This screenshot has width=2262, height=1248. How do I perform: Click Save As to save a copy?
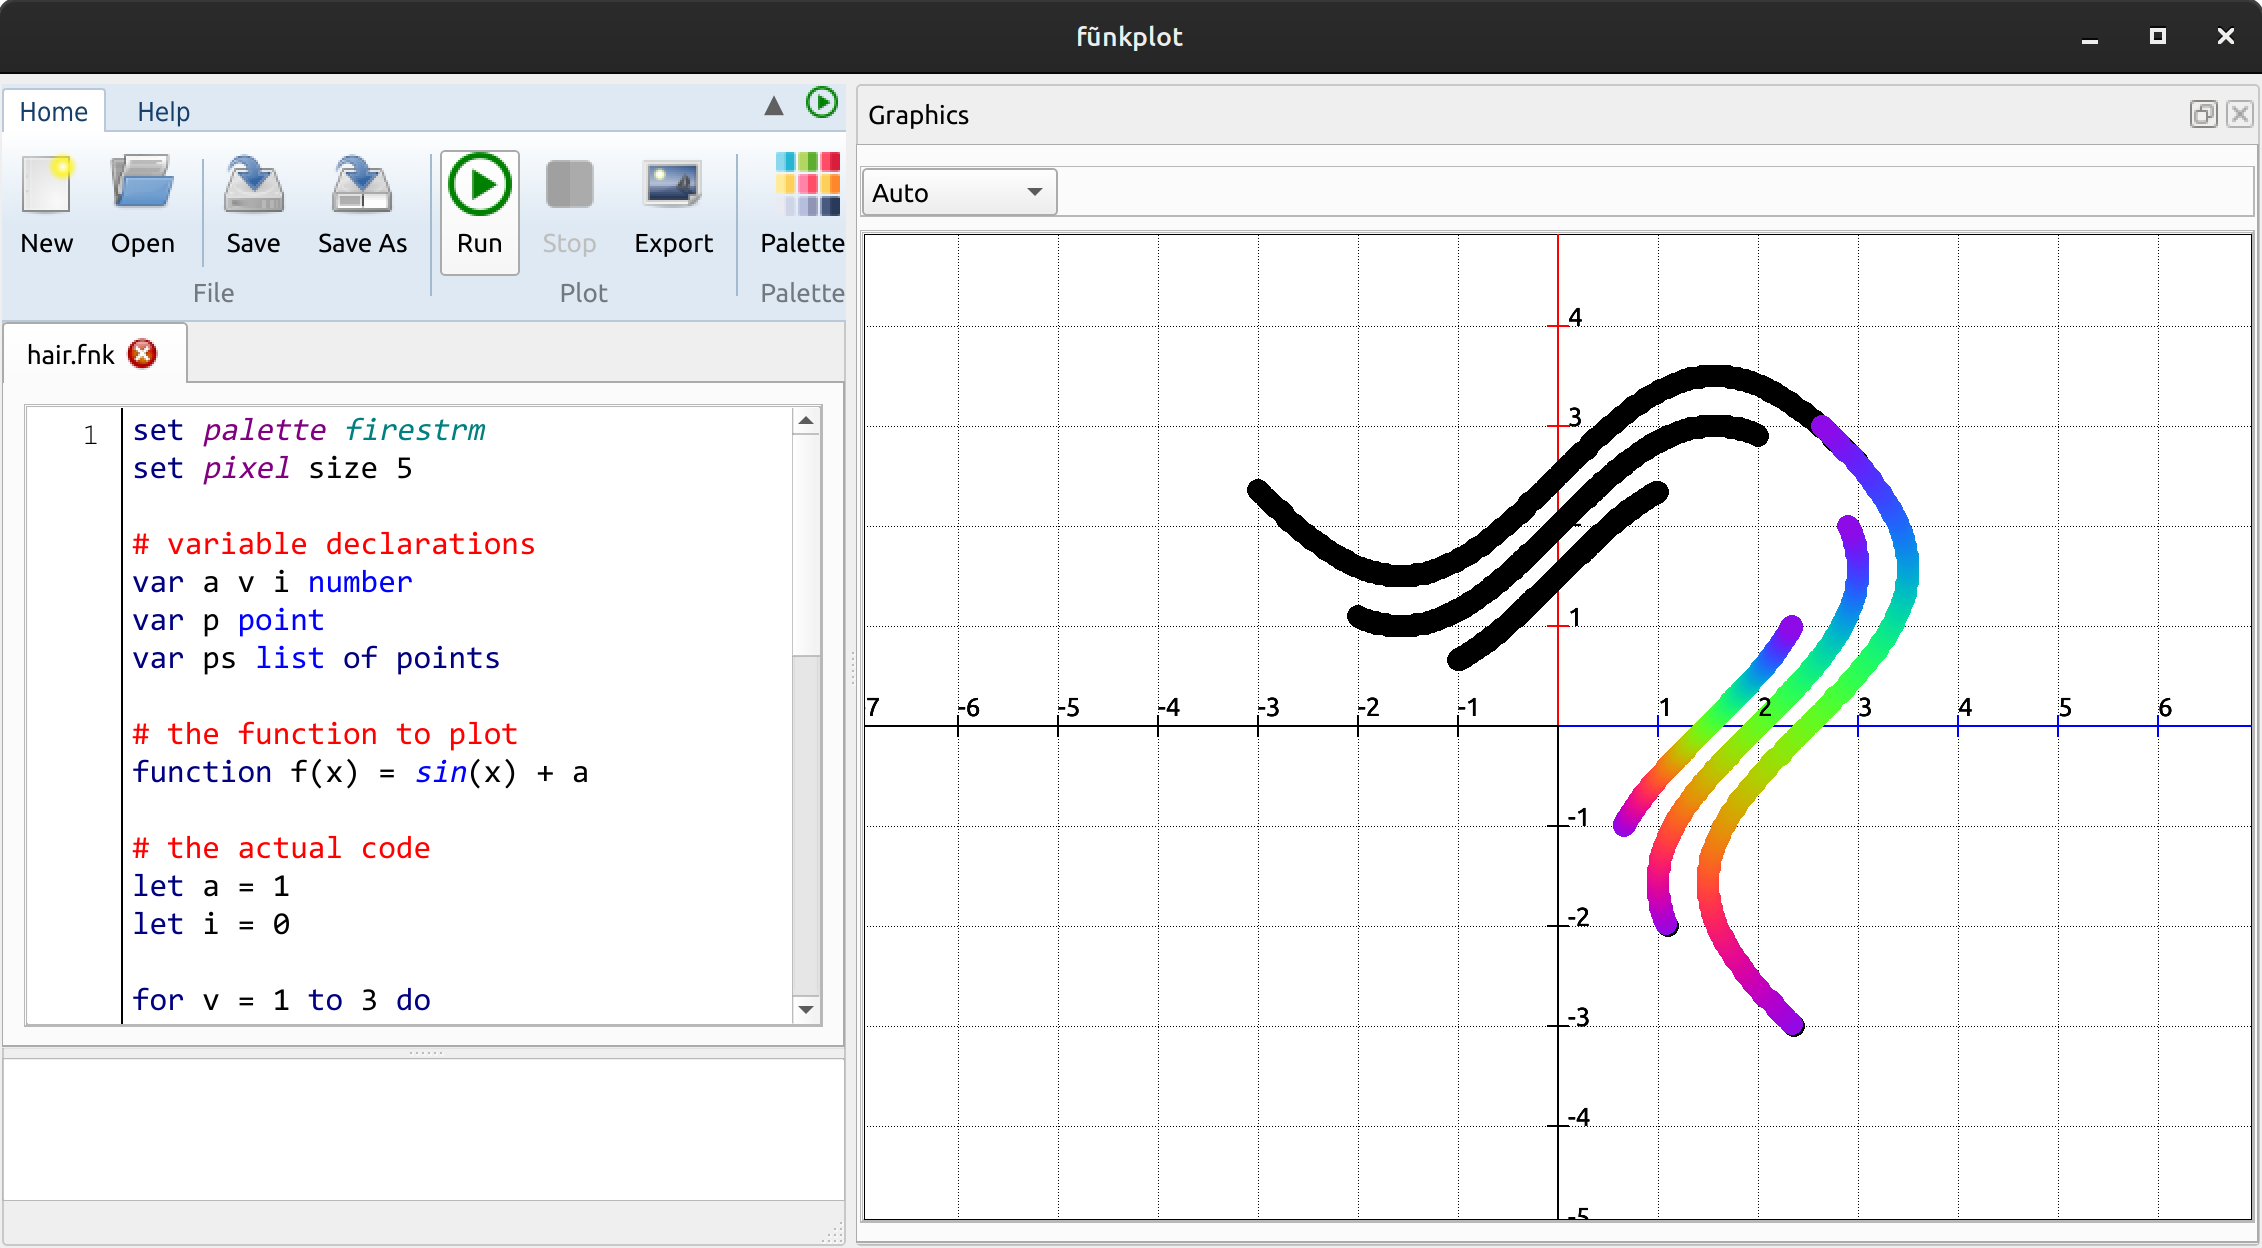click(361, 200)
